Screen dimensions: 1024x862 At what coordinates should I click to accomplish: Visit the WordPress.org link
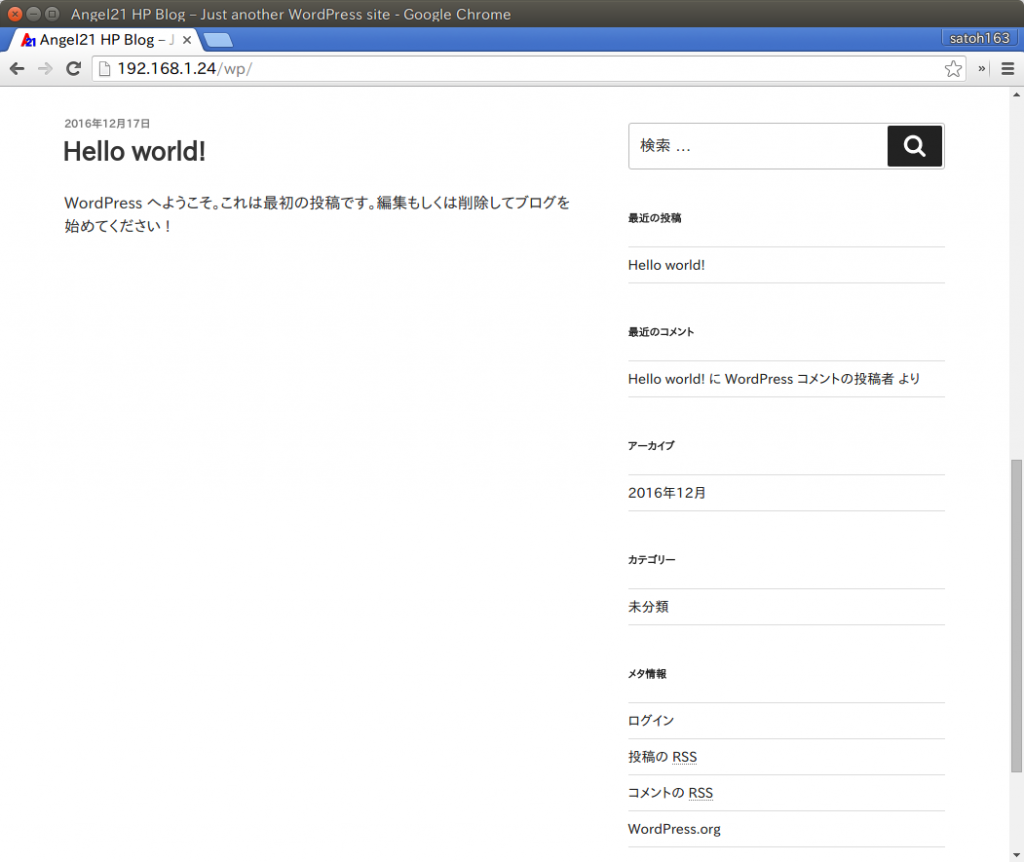674,829
